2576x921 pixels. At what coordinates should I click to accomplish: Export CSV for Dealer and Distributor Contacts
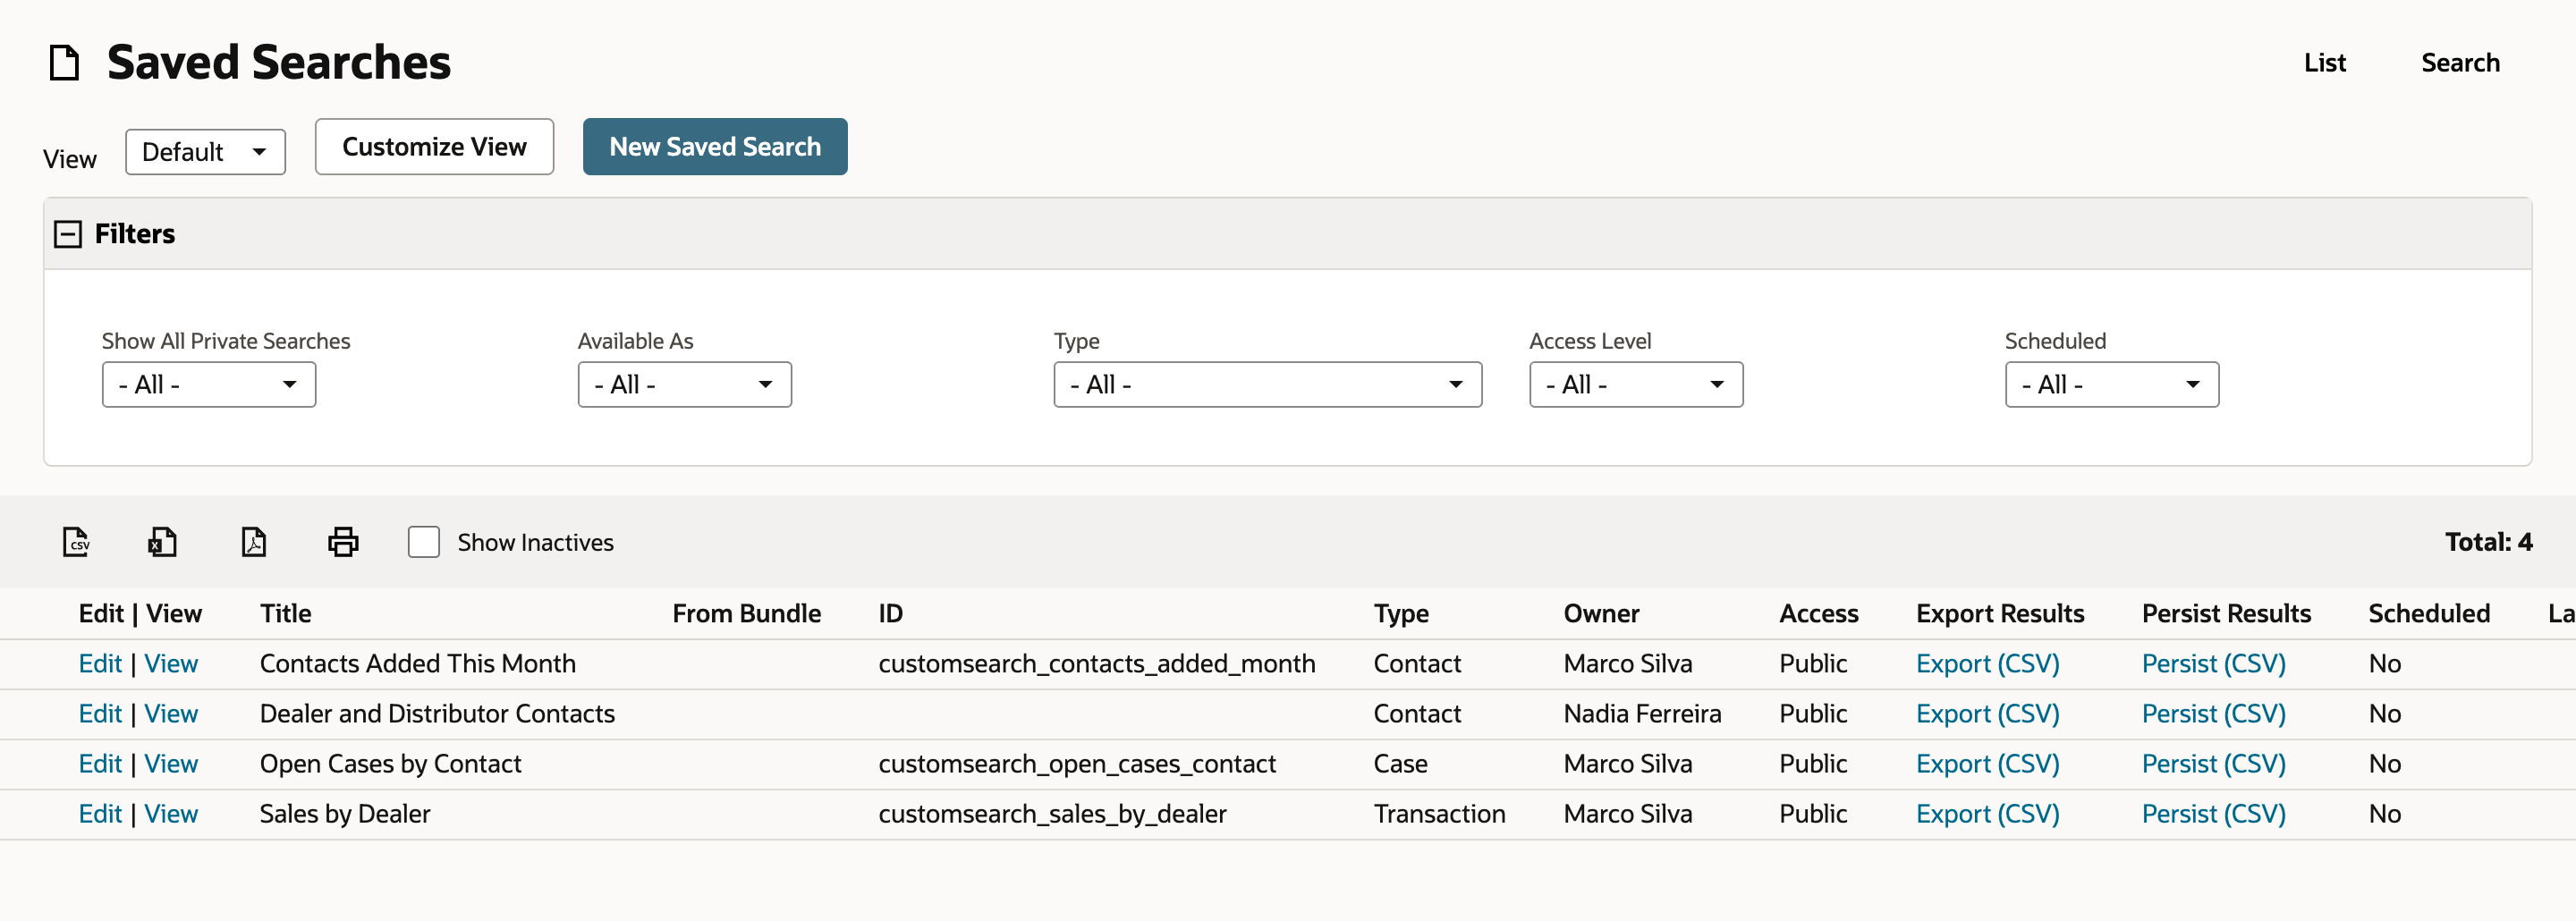(1987, 714)
